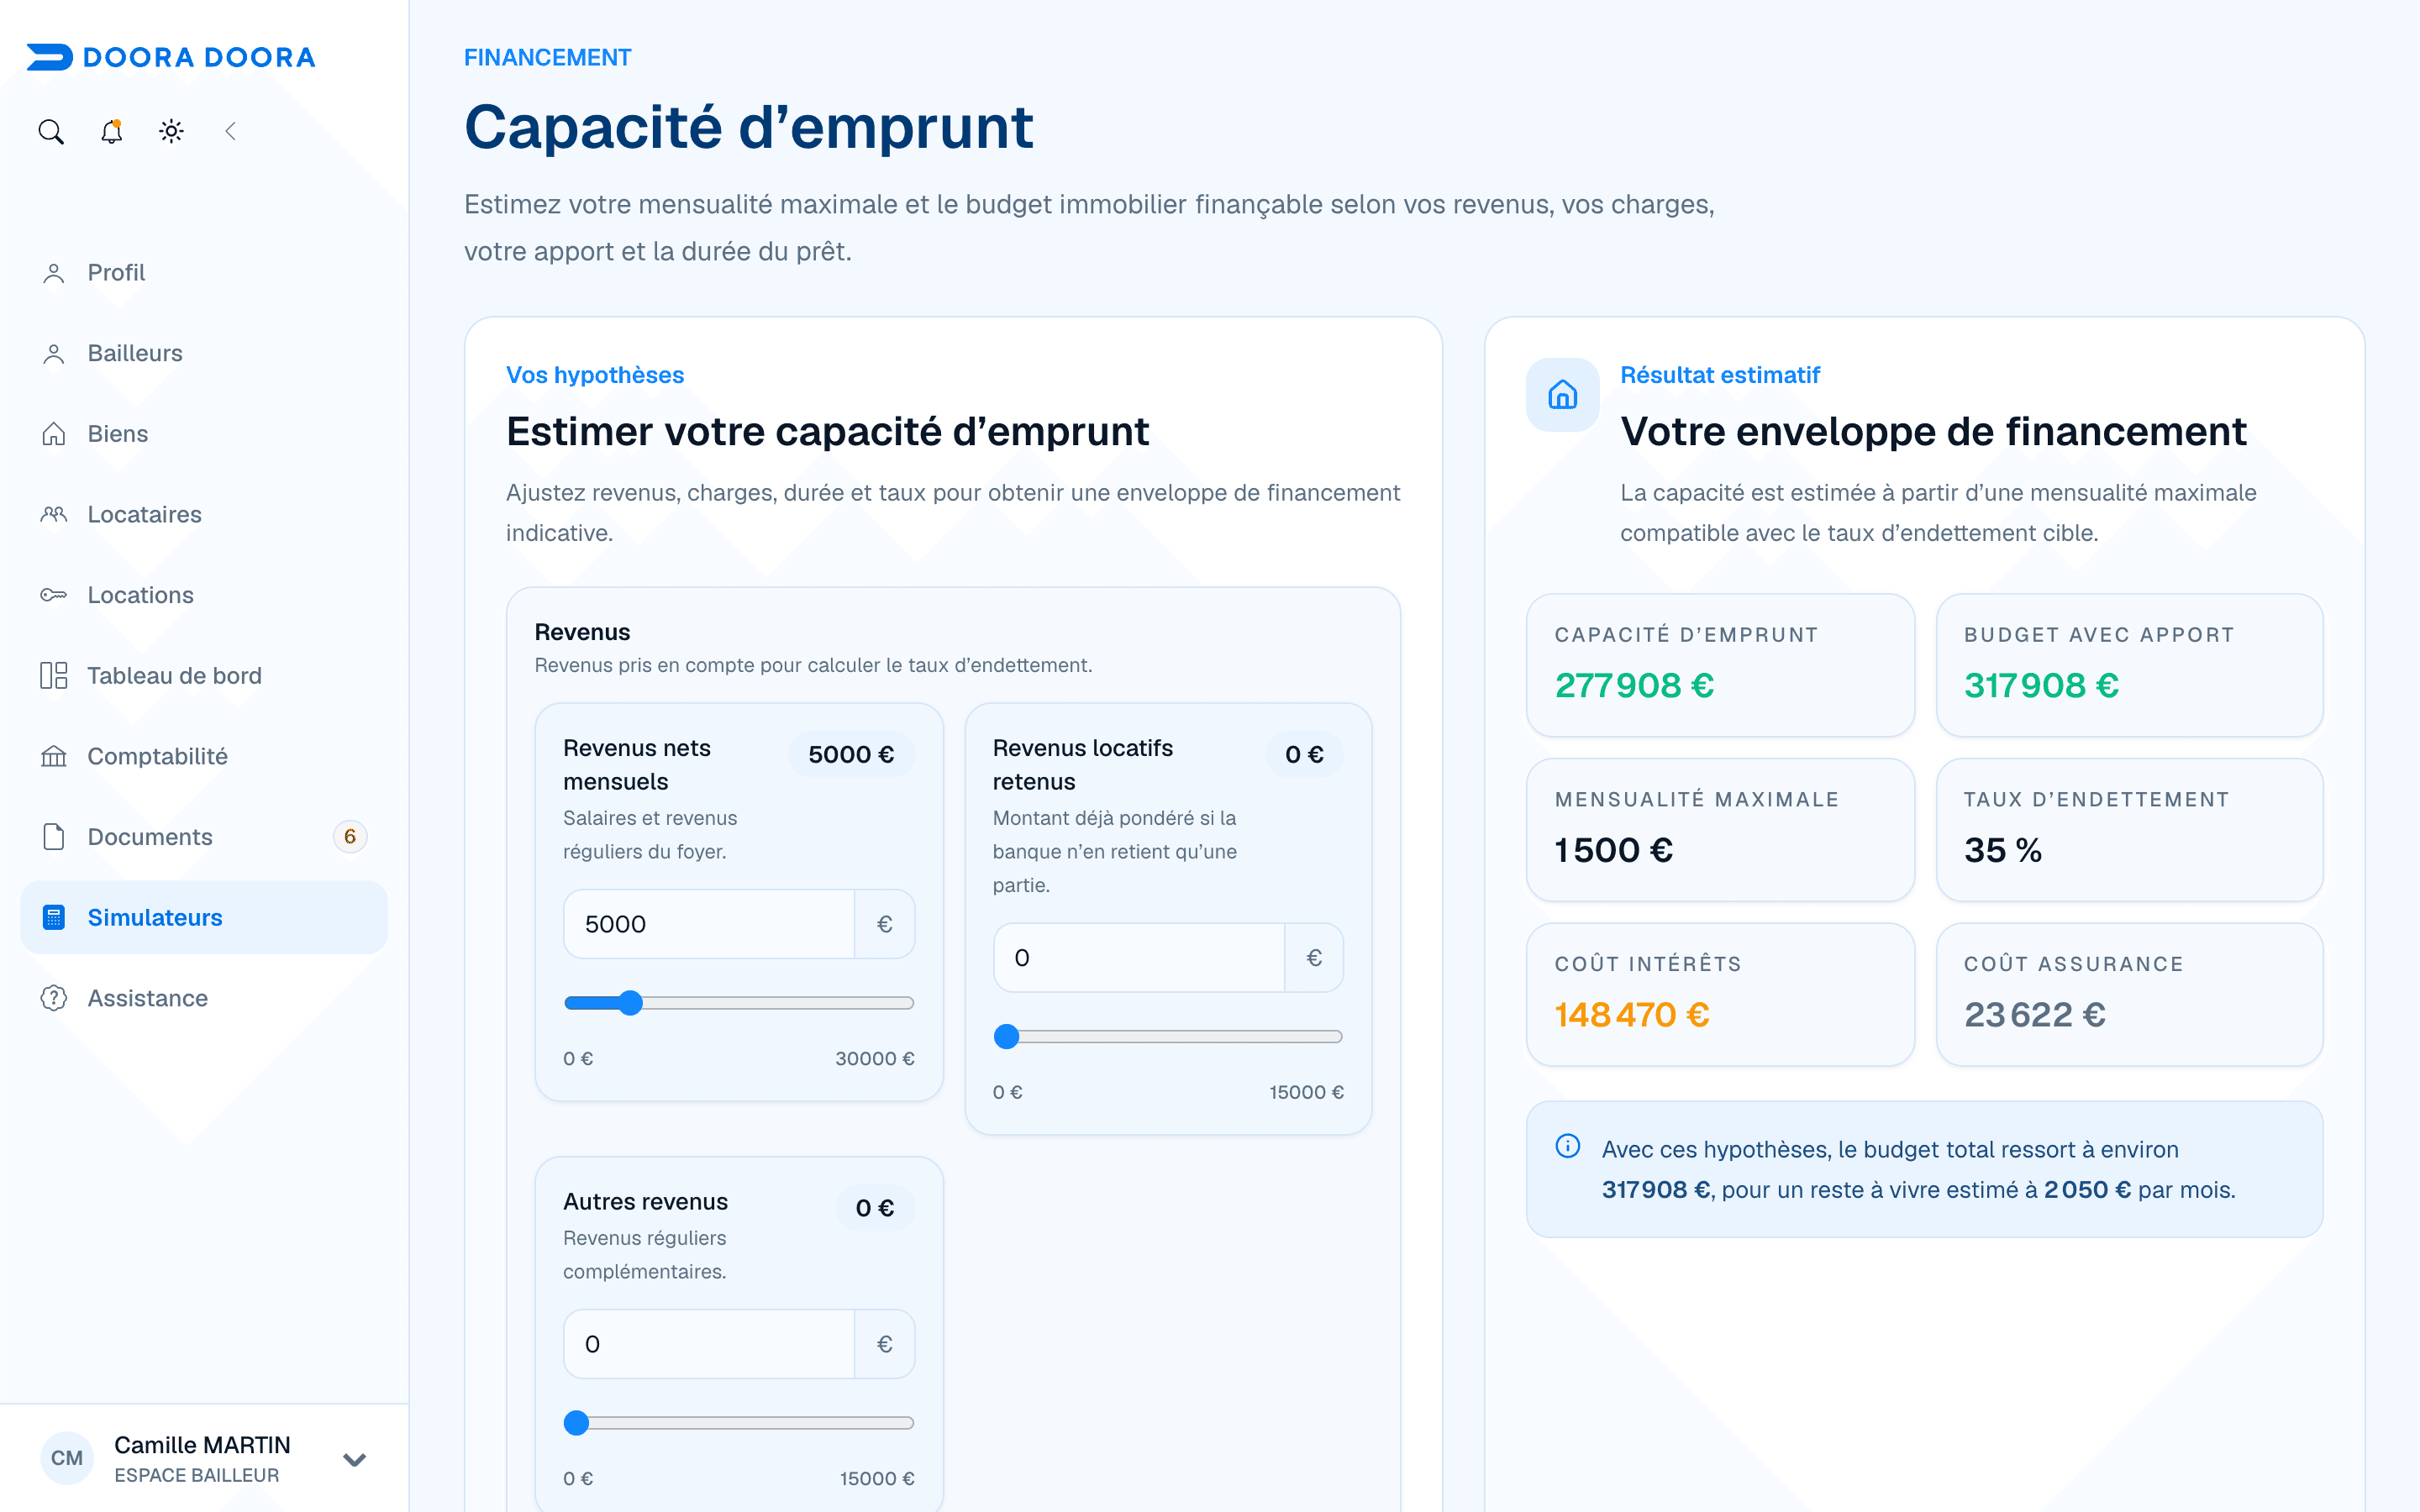This screenshot has width=2420, height=1512.
Task: Click the Revenus locatifs 0 € badge
Action: (x=1304, y=755)
